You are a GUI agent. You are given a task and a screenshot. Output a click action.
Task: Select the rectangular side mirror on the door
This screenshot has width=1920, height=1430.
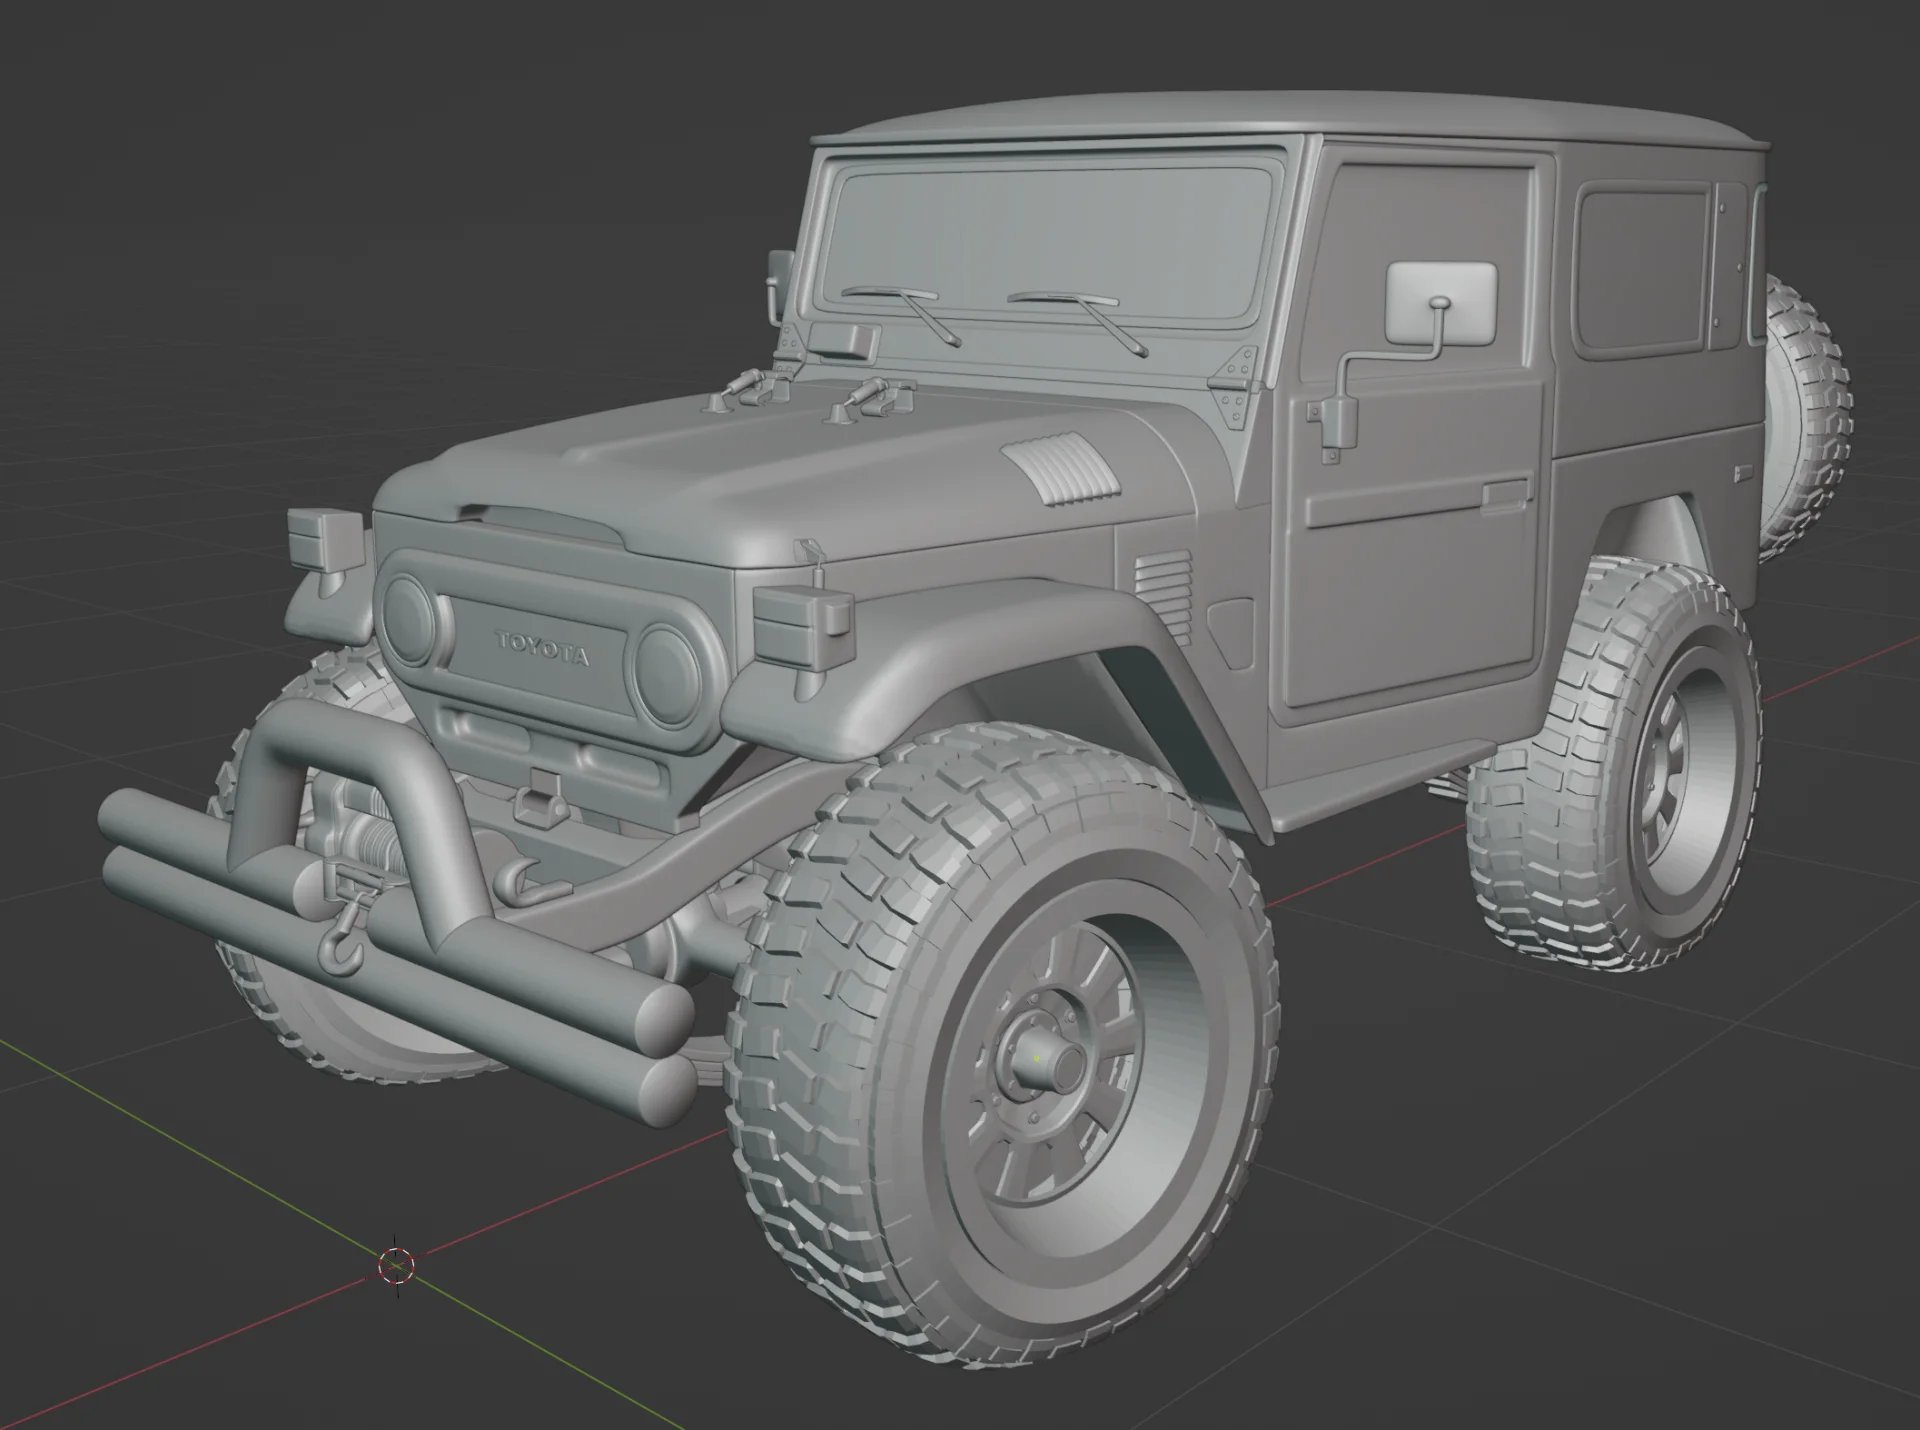click(1442, 302)
